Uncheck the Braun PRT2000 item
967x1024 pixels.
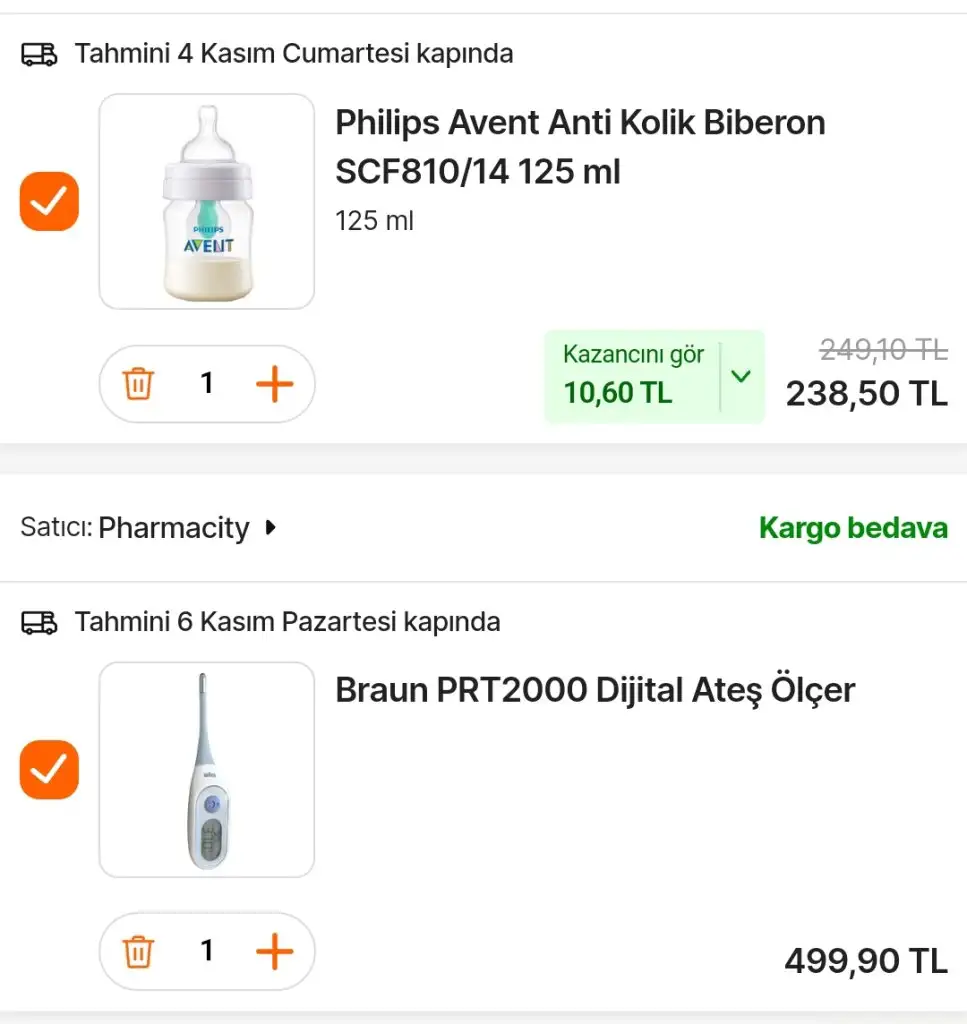tap(49, 769)
